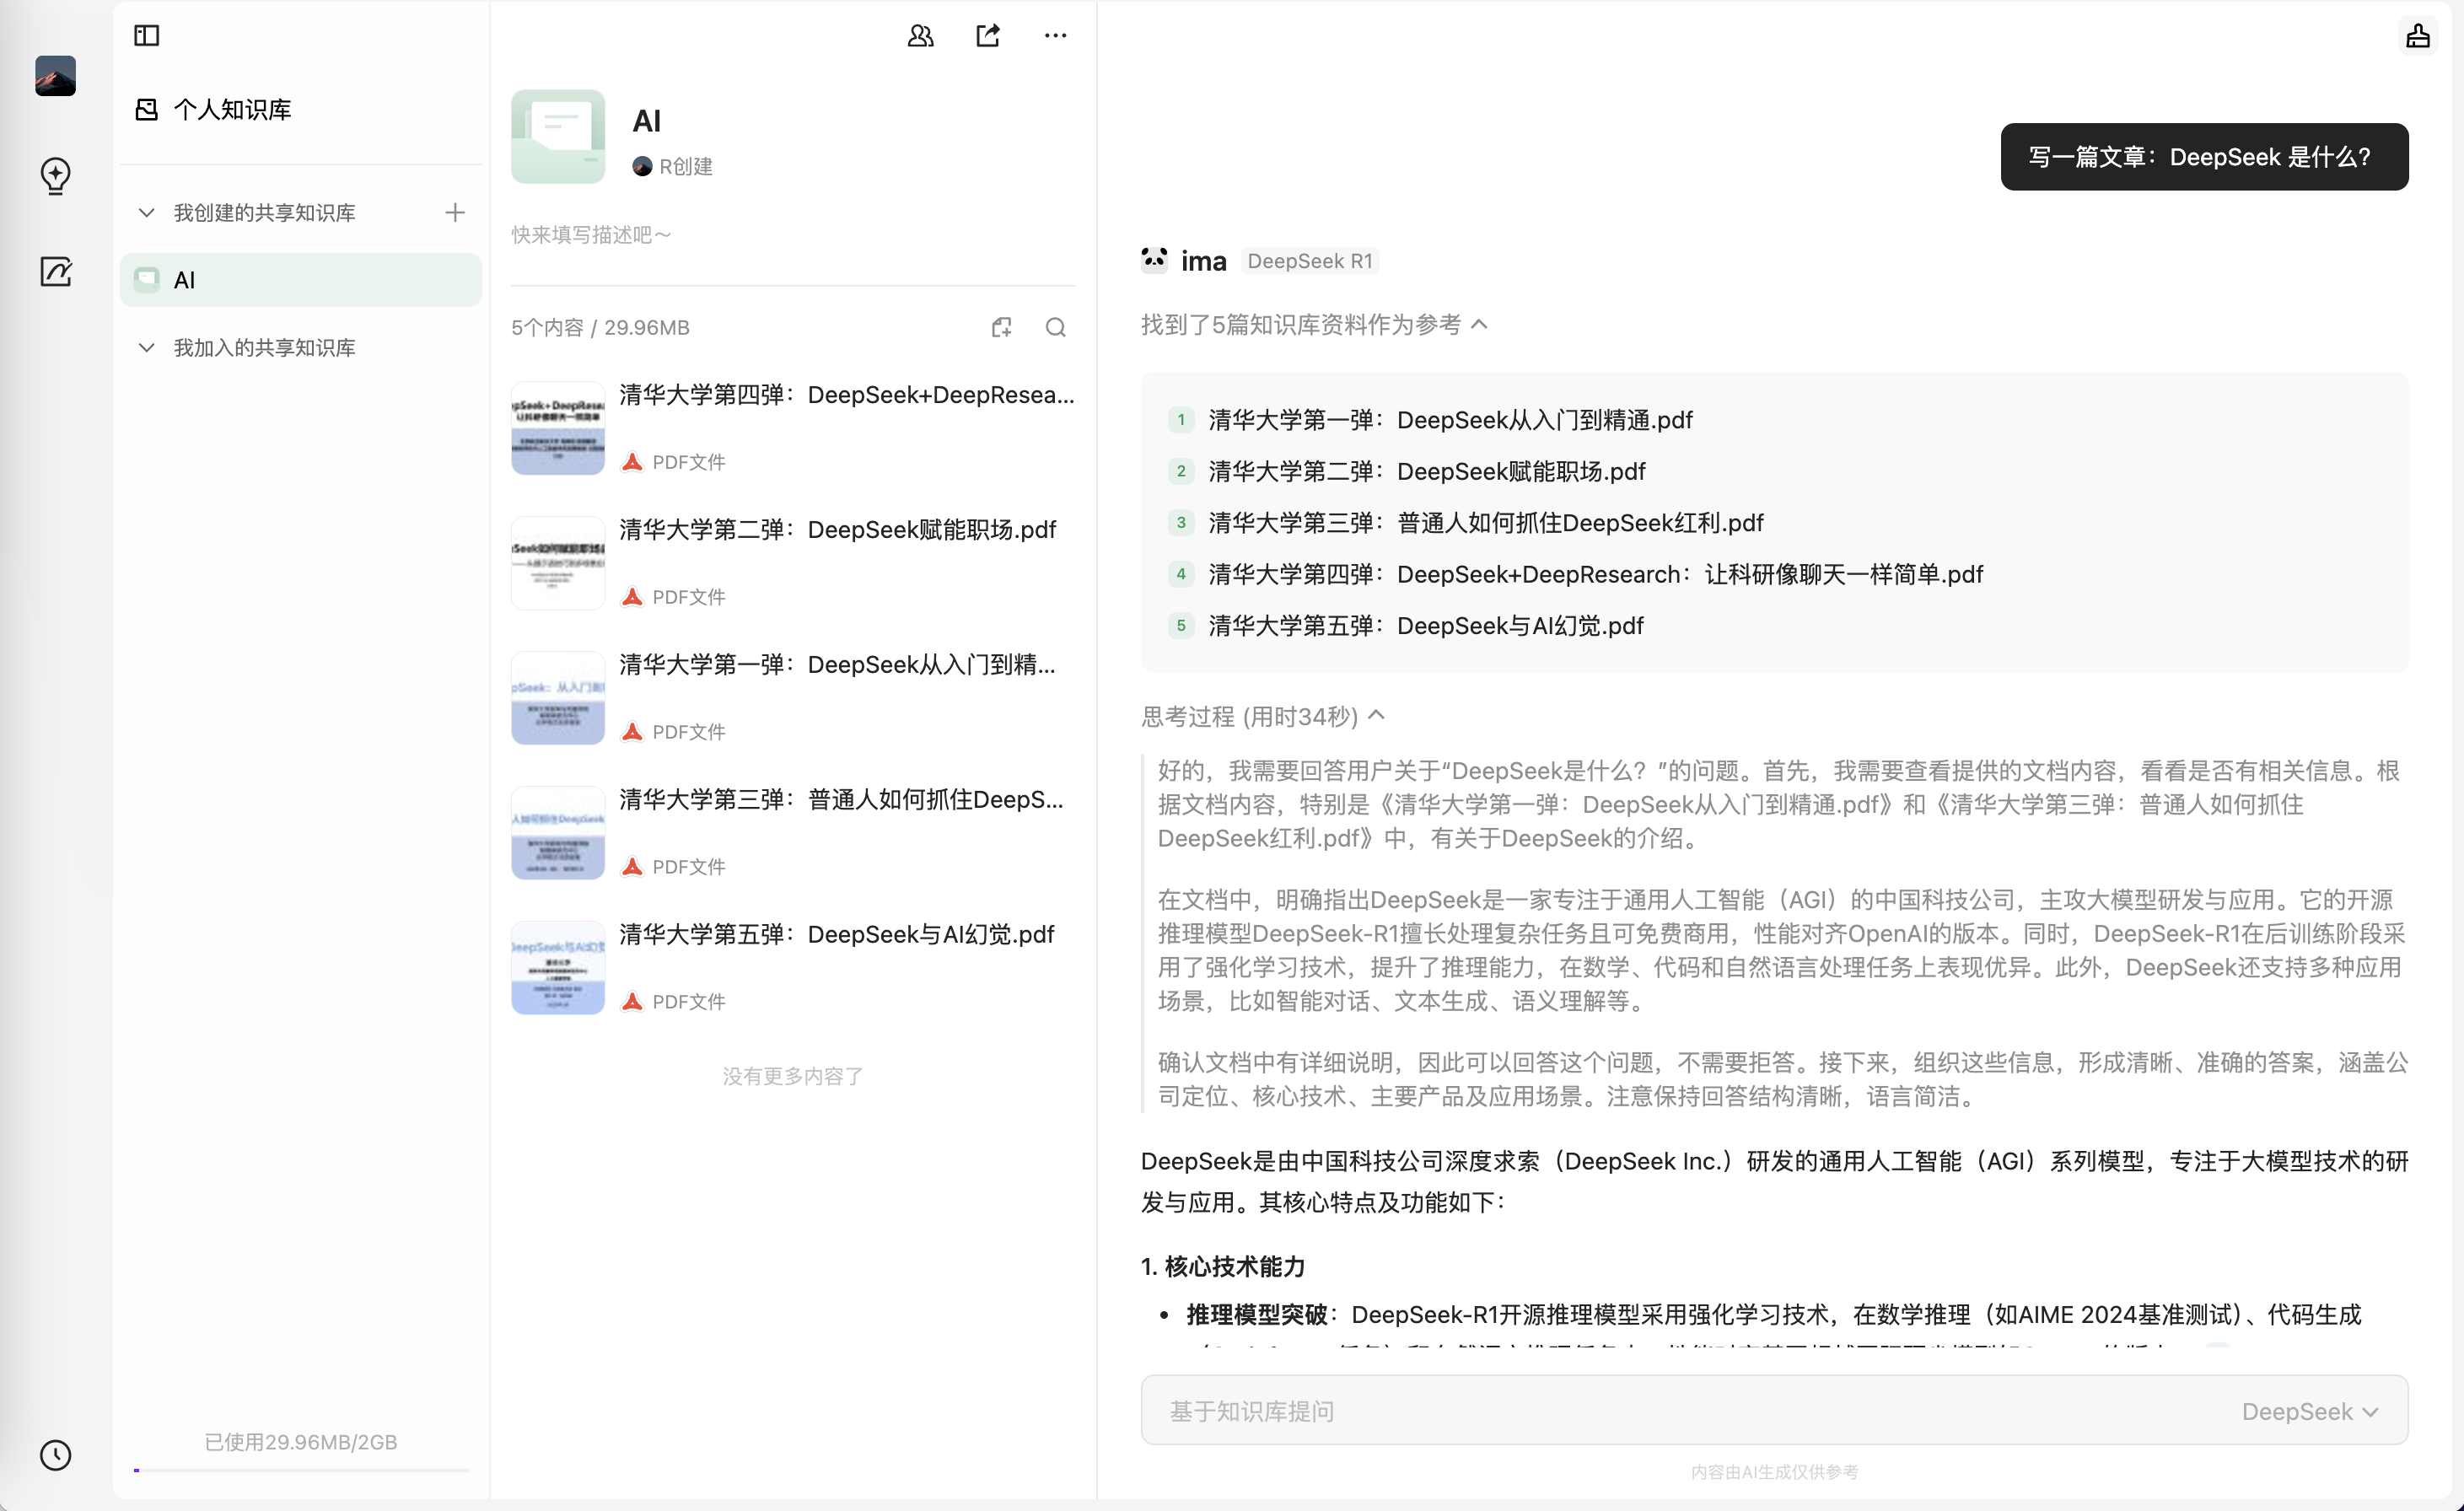Add new shared knowledge base with plus
This screenshot has height=1511, width=2464.
(x=455, y=213)
